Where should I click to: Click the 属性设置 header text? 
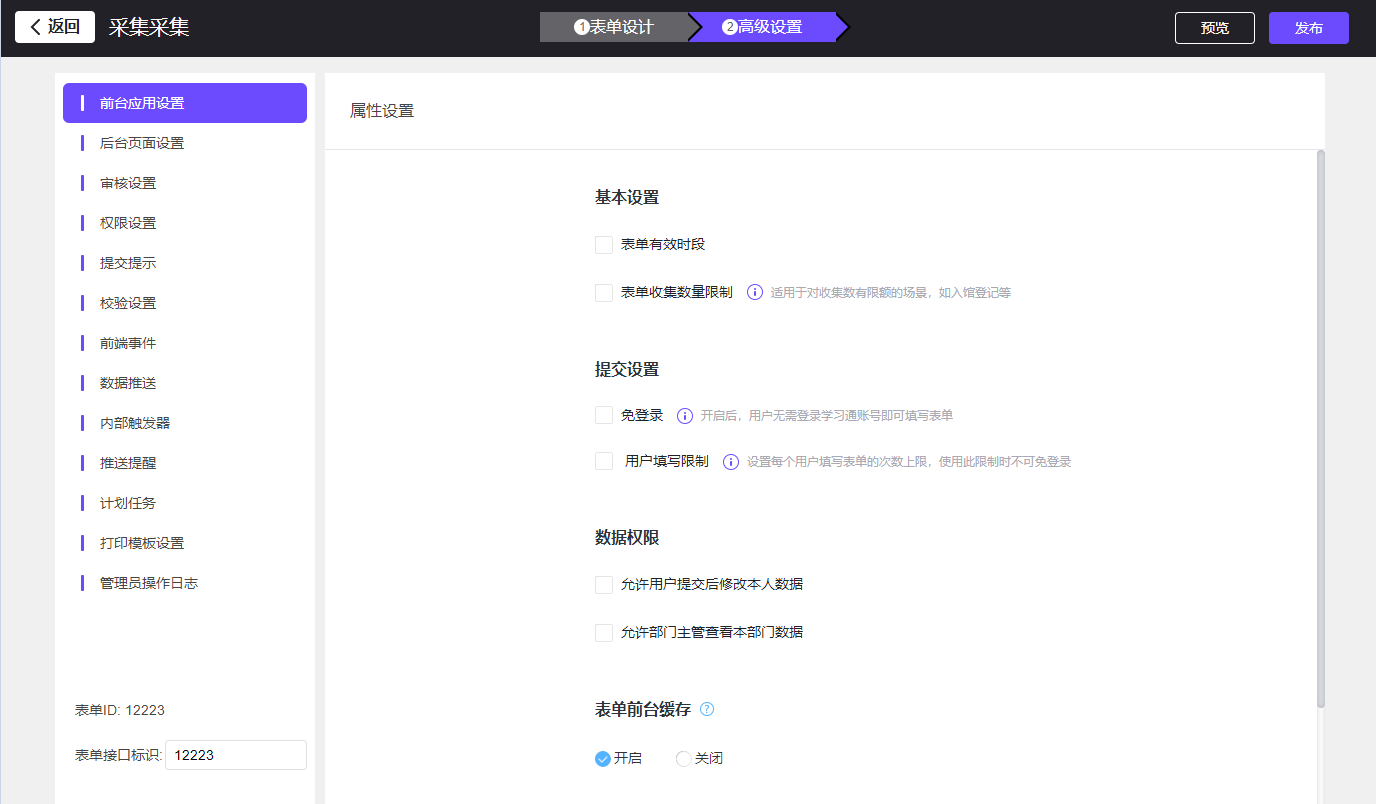point(382,111)
